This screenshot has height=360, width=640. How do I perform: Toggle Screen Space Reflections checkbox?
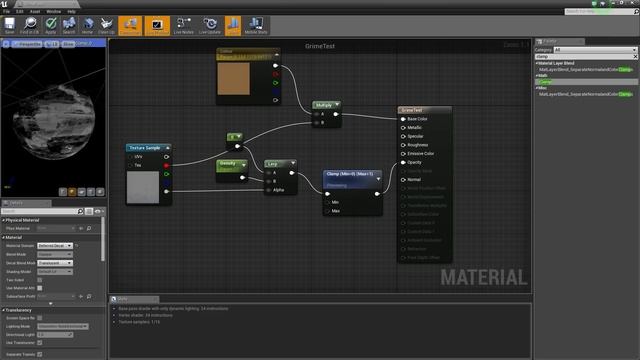pyautogui.click(x=40, y=318)
